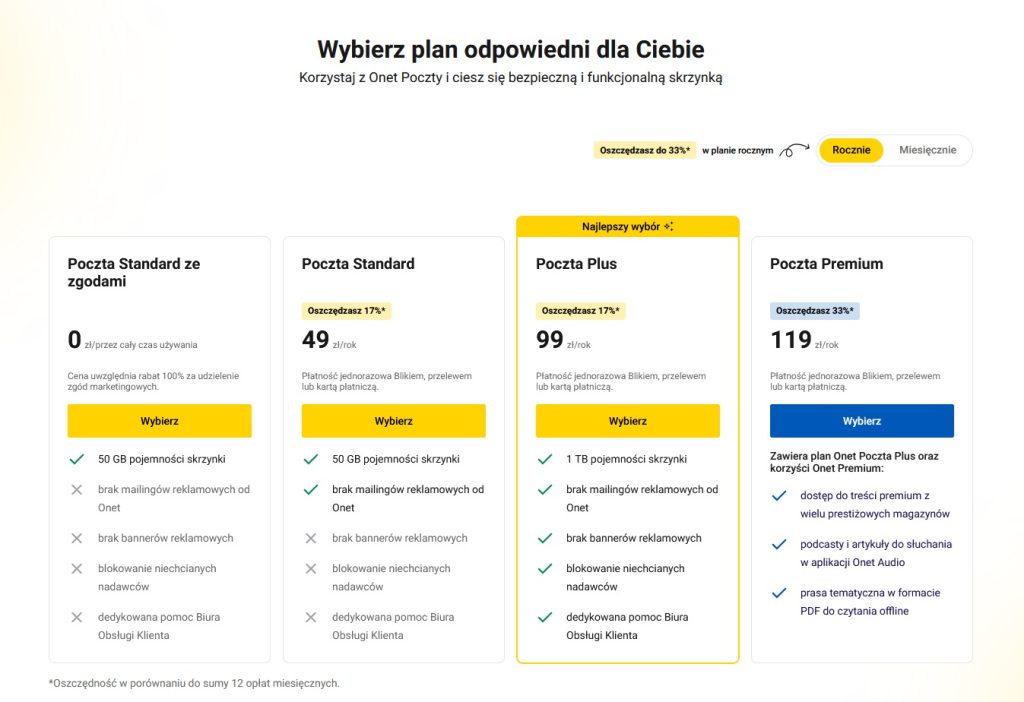
Task: Click green check by blokowanie niechcianych in Poczta Plus
Action: [545, 568]
